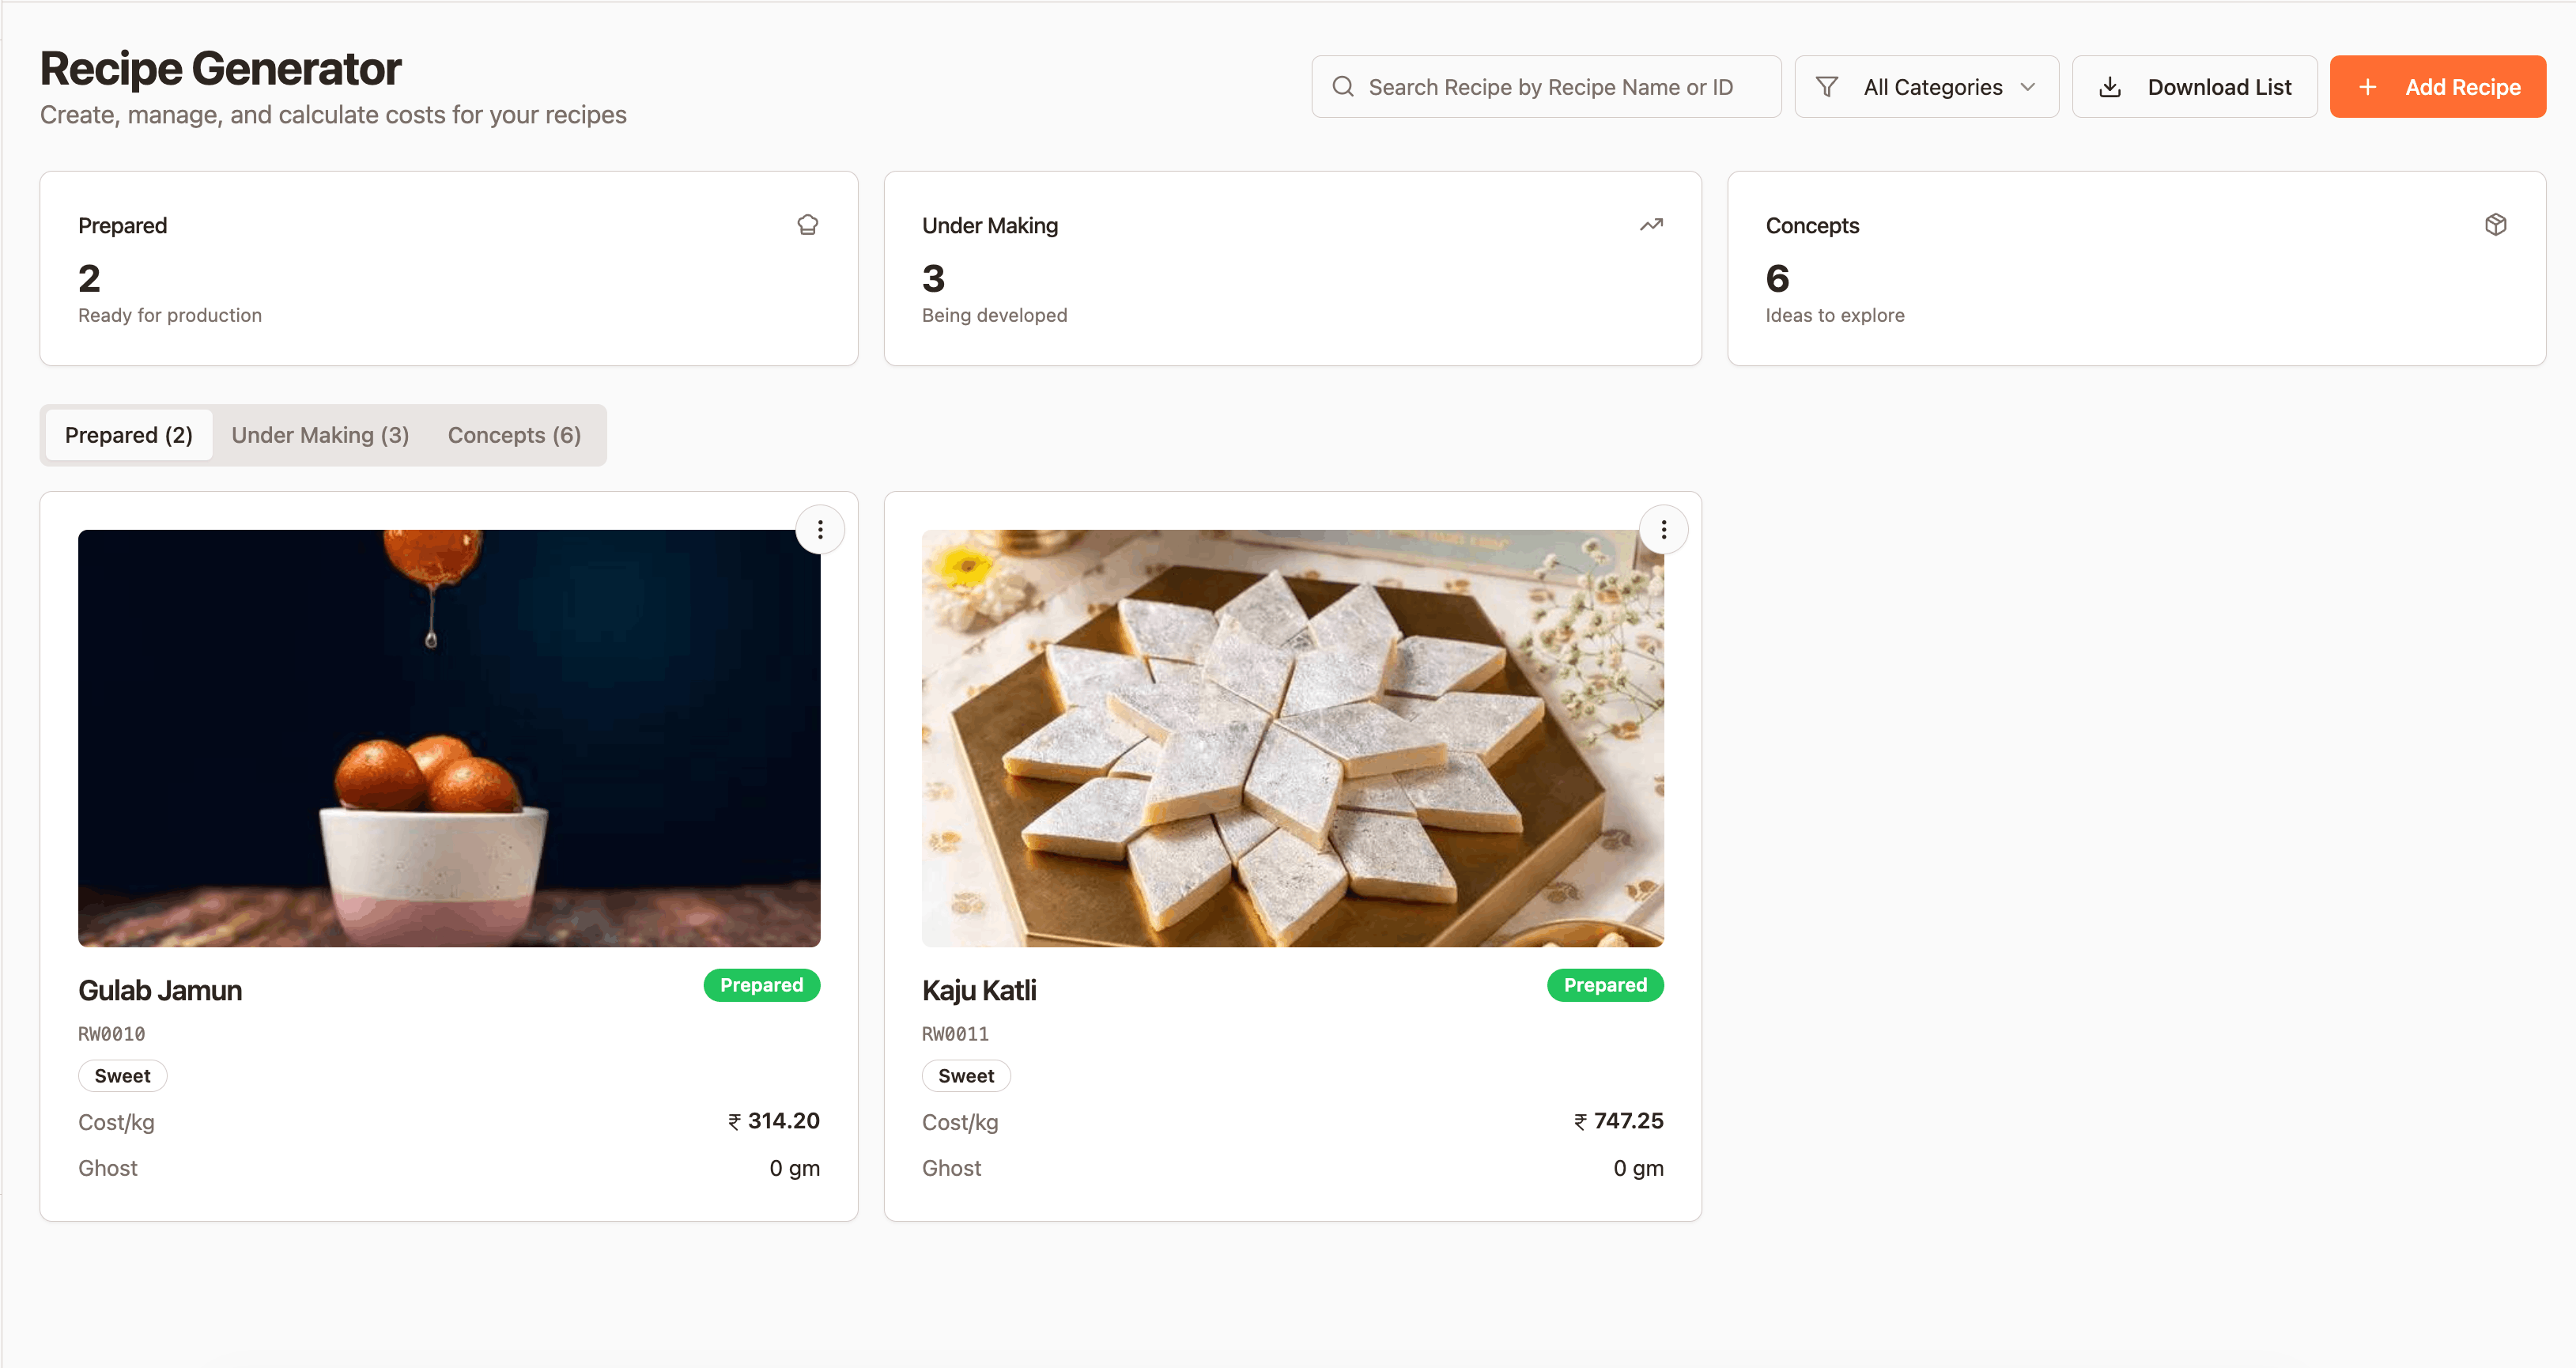Click the Prepared badge on Kaju Katli
The width and height of the screenshot is (2576, 1368).
coord(1606,985)
